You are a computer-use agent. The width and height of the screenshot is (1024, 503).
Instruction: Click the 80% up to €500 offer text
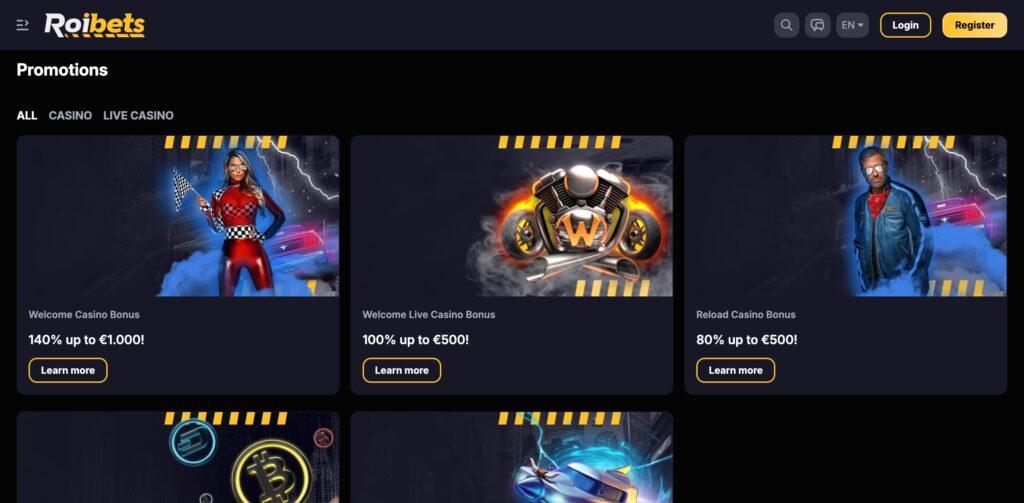(746, 340)
